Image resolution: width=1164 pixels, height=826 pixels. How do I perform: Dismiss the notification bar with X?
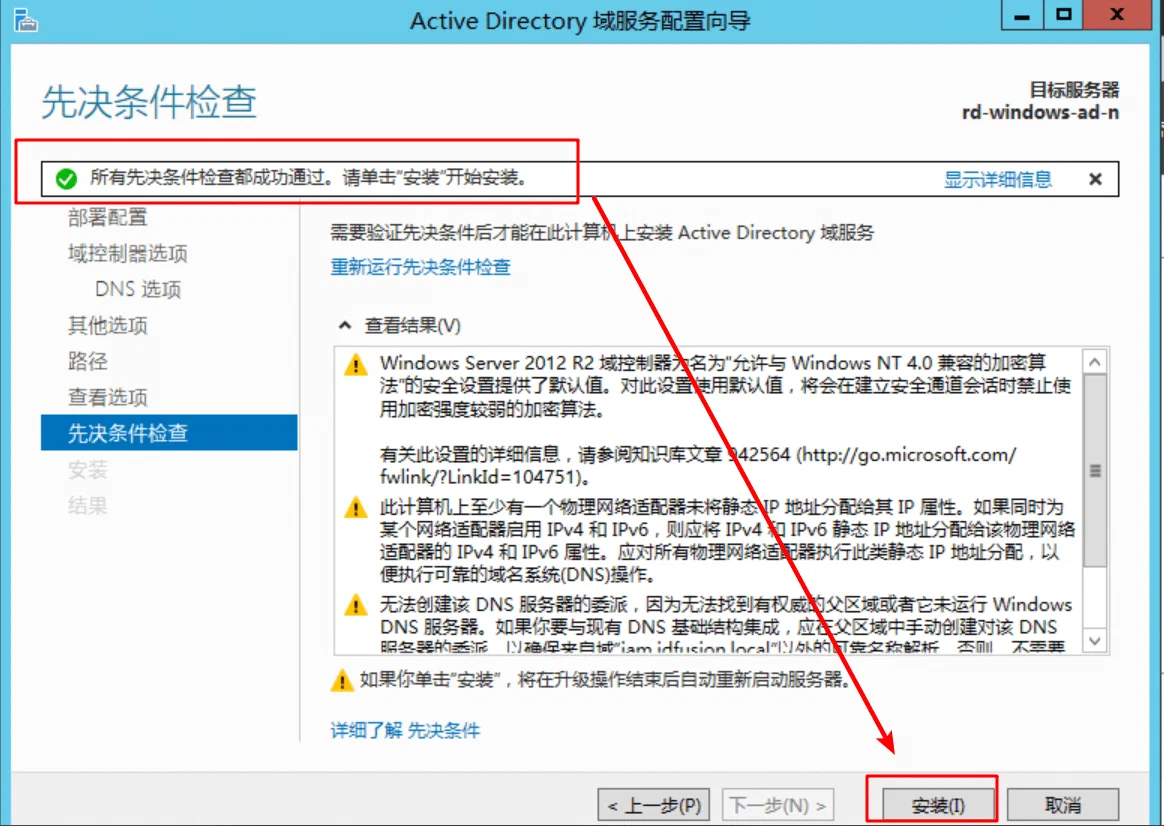click(1095, 179)
